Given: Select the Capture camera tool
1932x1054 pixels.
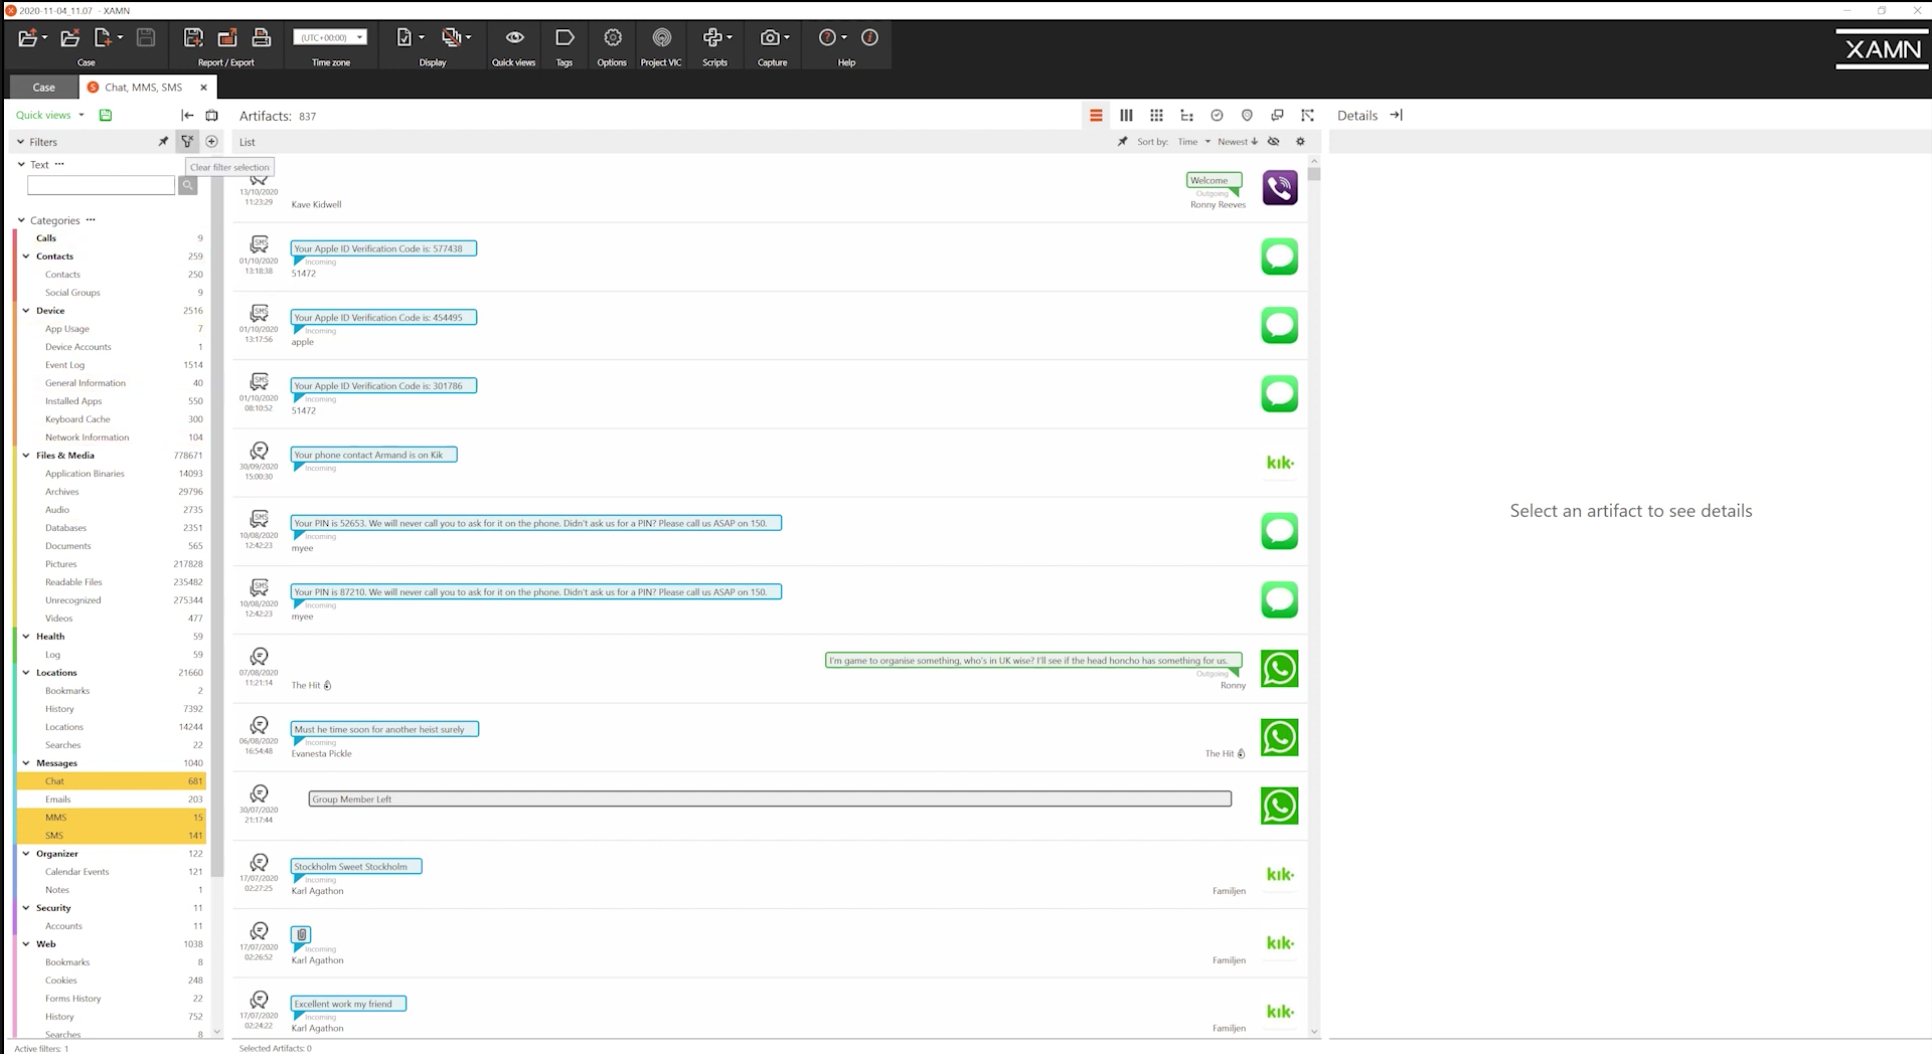Looking at the screenshot, I should (x=772, y=46).
